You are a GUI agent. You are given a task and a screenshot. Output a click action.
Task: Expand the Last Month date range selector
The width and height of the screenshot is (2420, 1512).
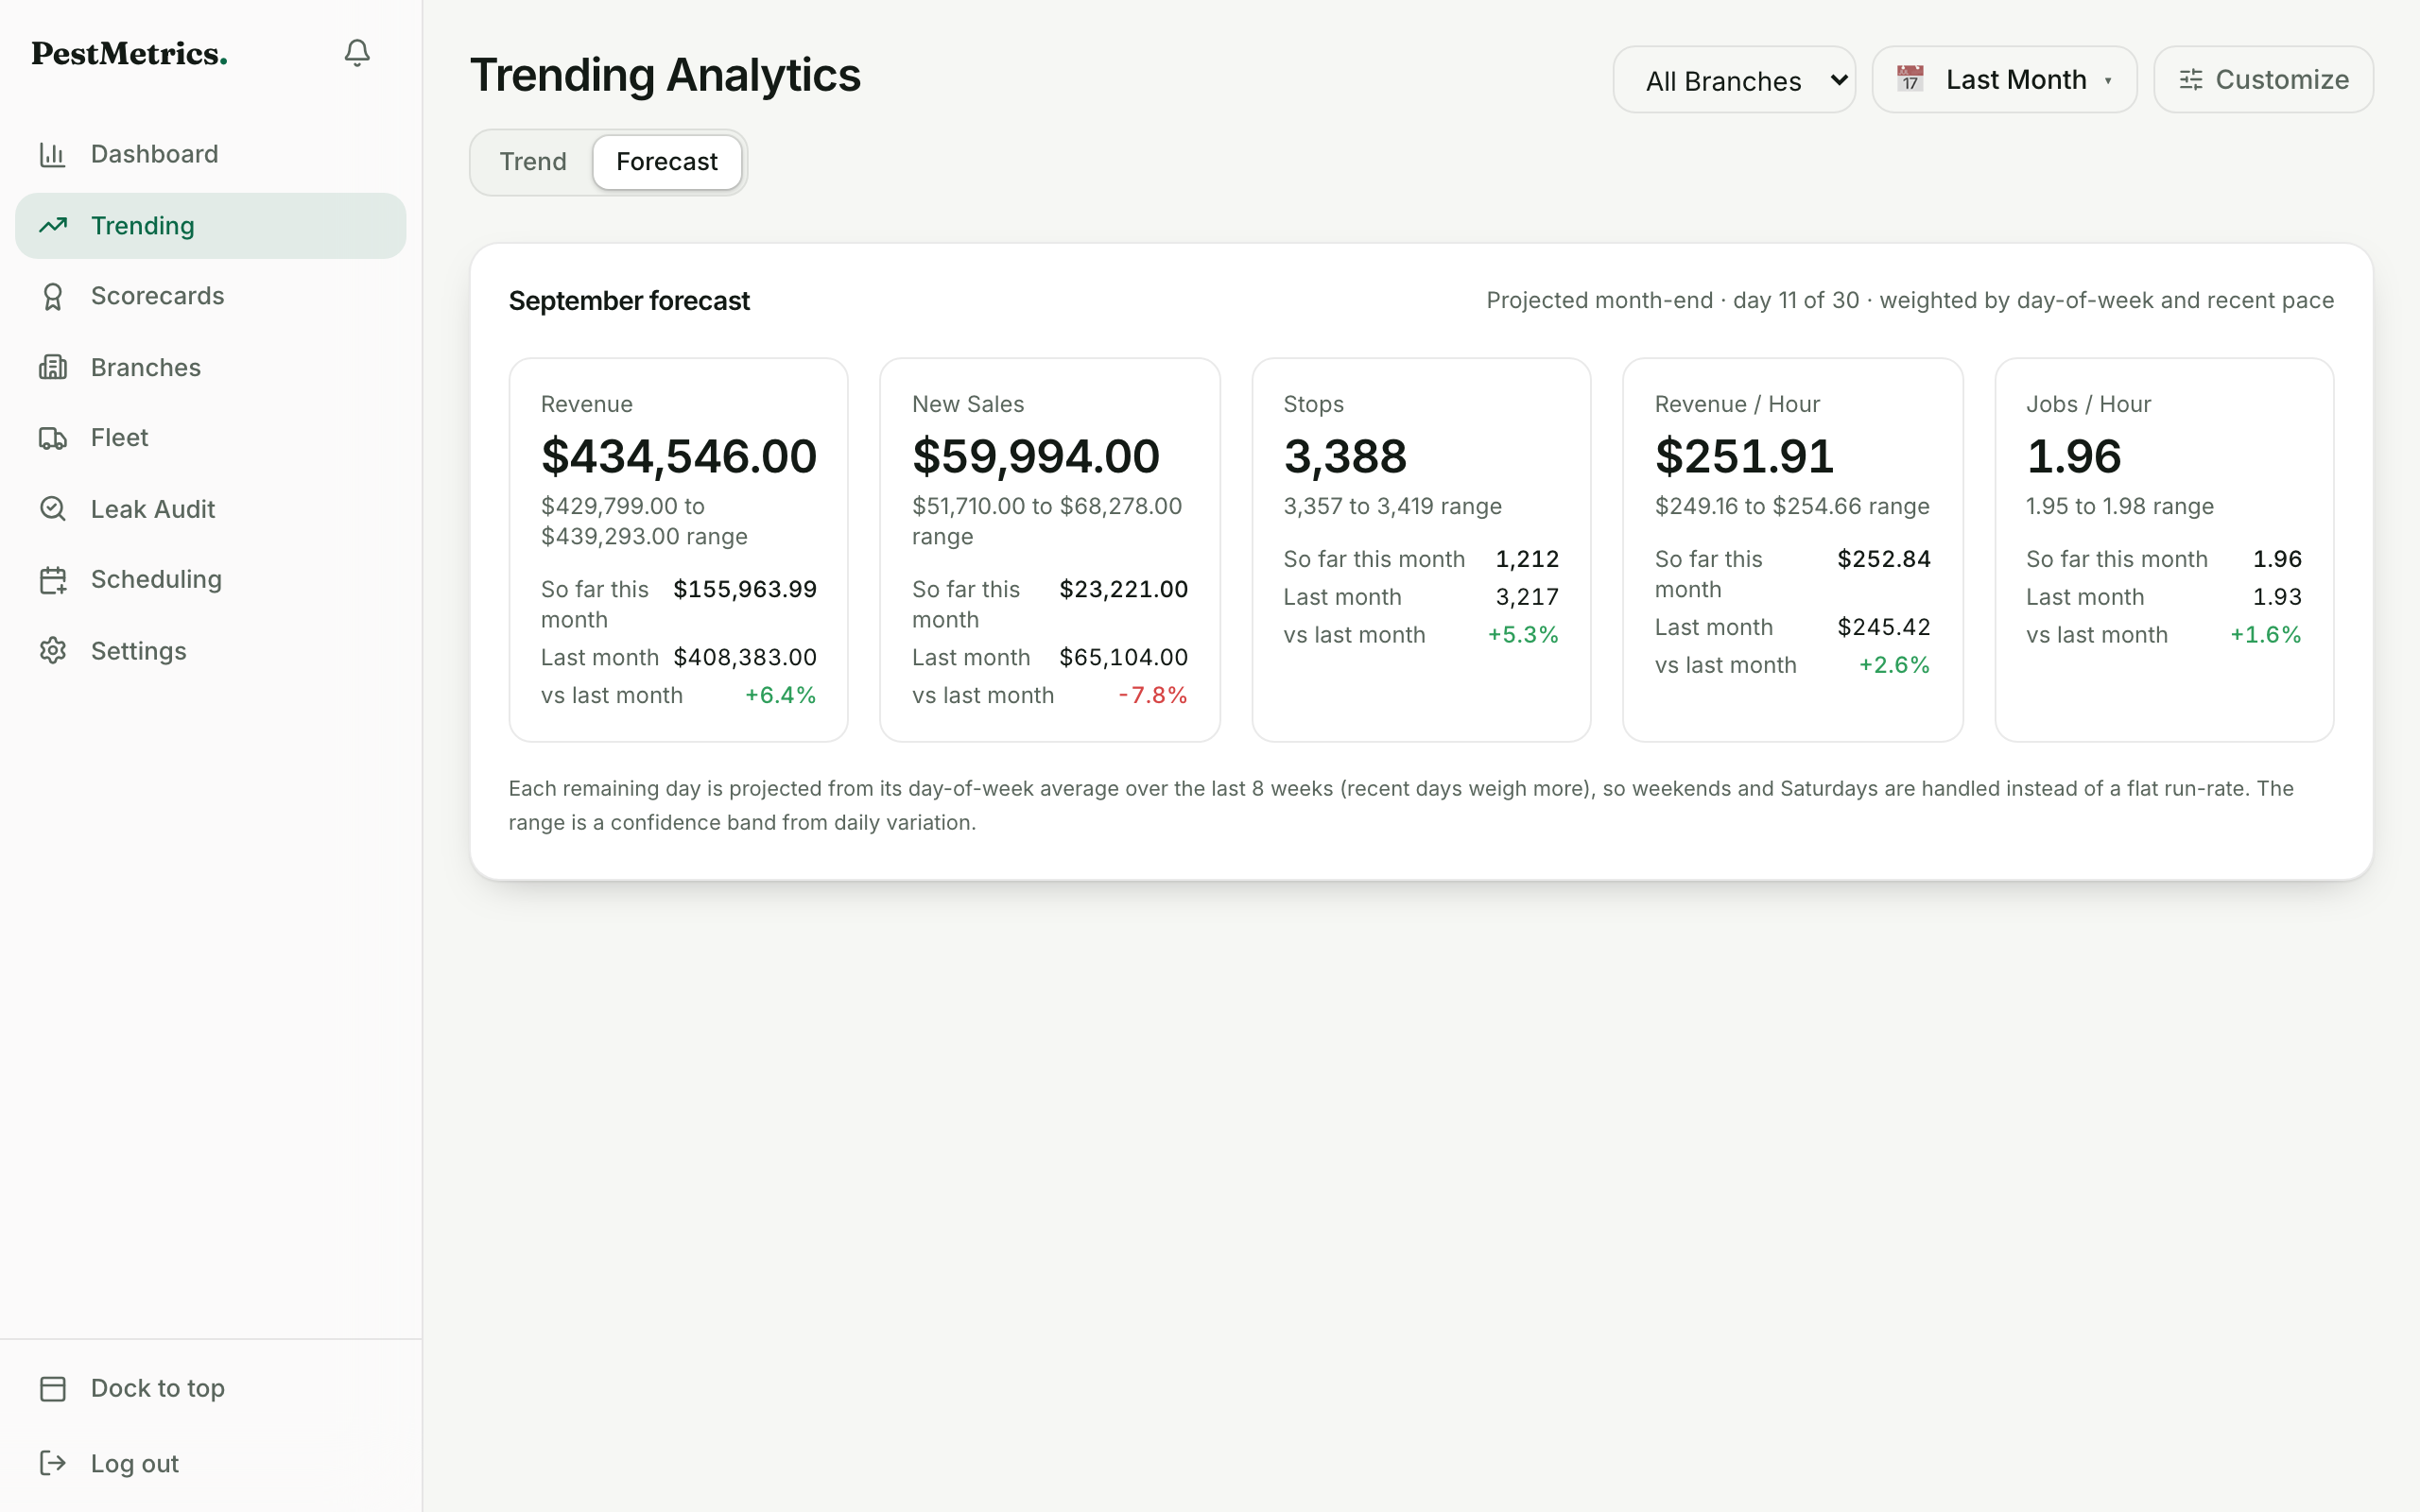[2004, 80]
